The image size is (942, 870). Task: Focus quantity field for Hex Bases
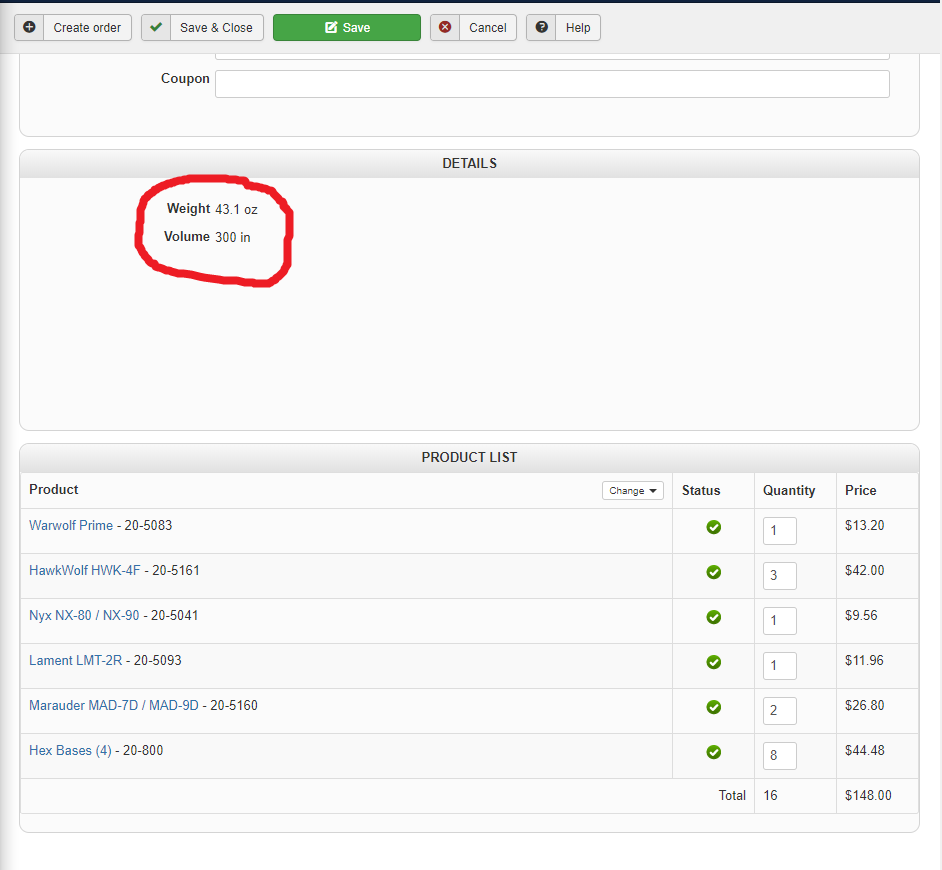tap(780, 756)
